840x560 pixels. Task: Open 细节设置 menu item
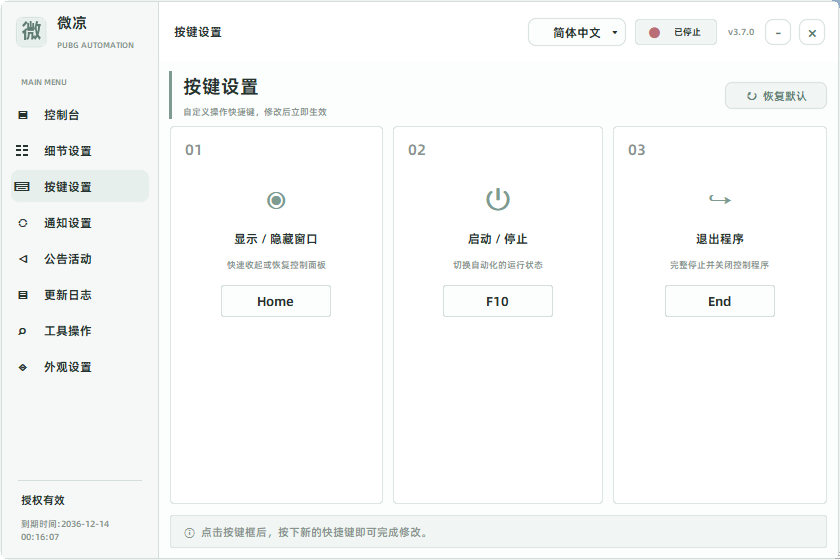point(80,151)
